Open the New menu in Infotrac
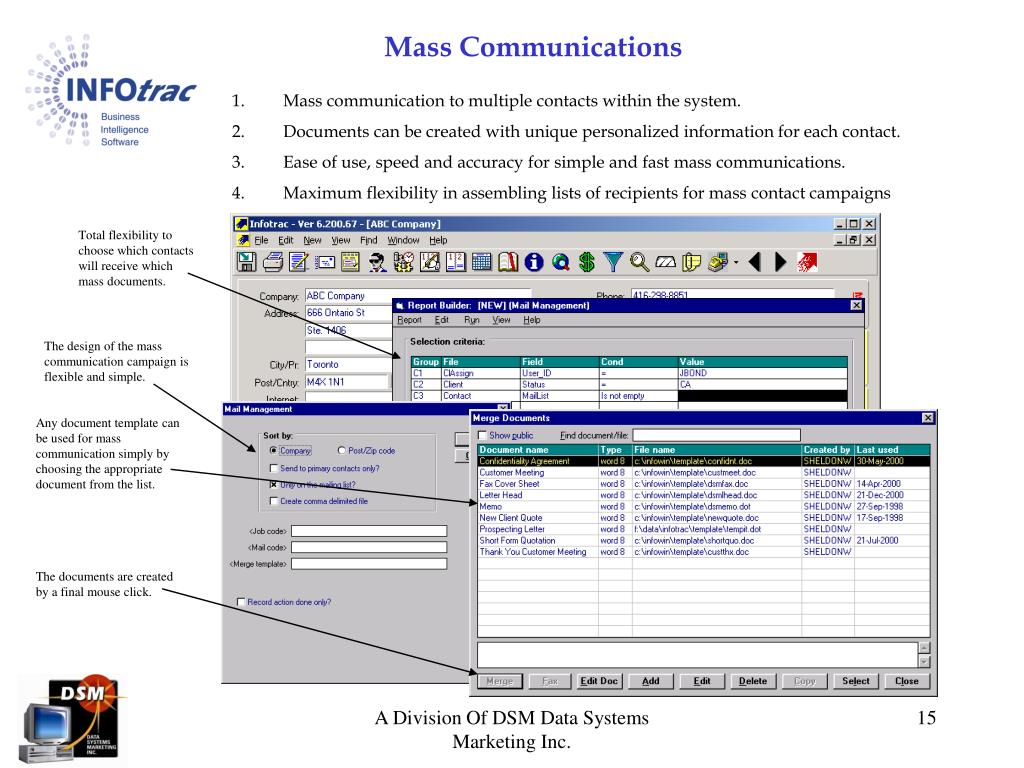This screenshot has height=768, width=1024. coord(312,240)
